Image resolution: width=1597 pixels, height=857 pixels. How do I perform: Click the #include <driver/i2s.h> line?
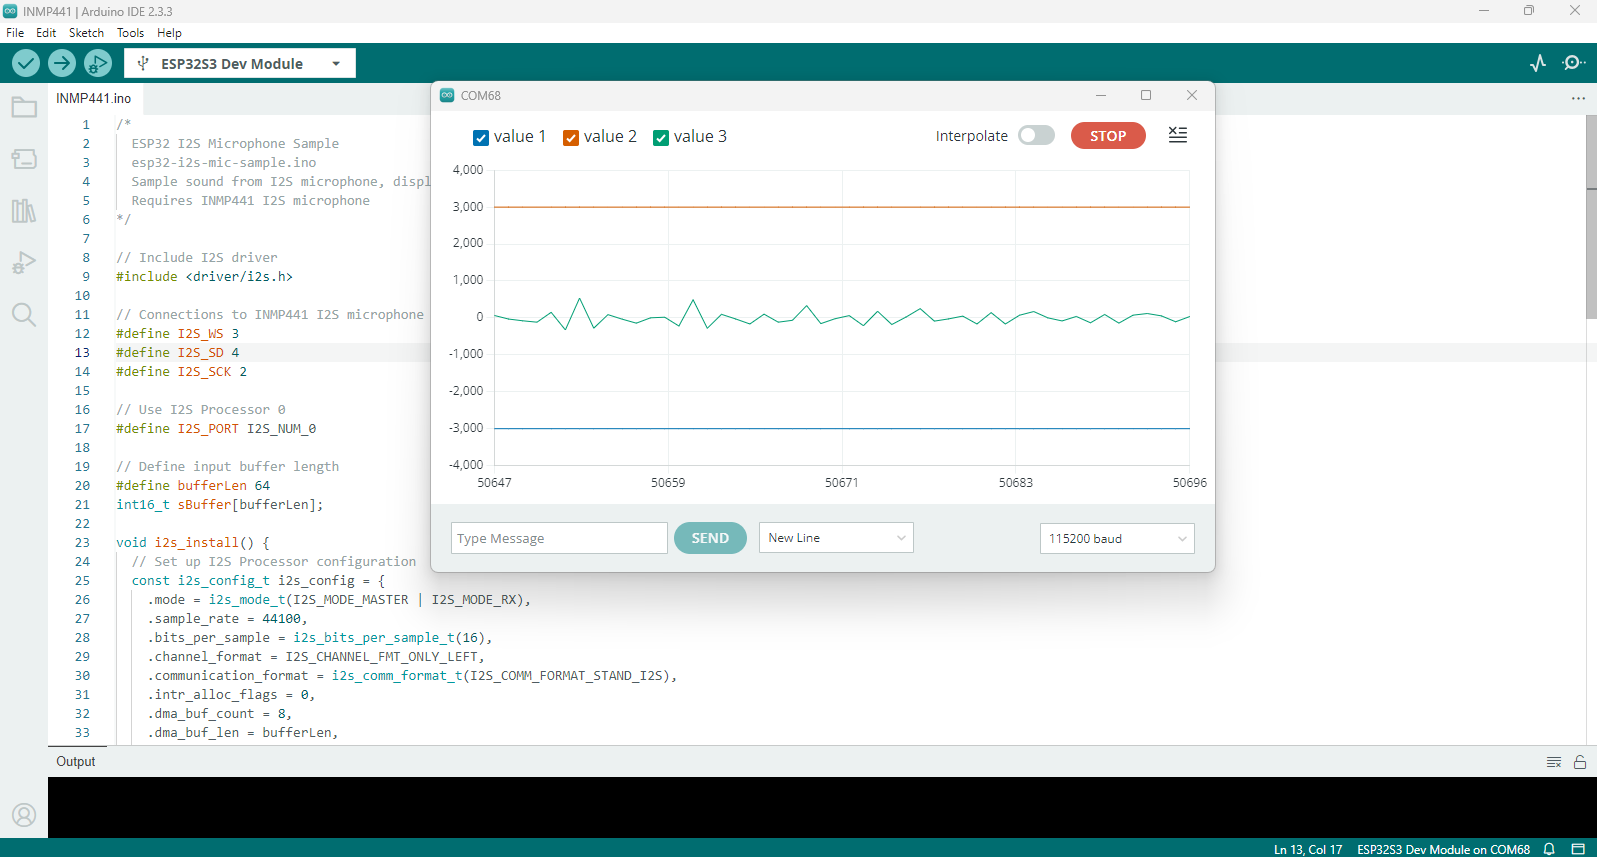[x=204, y=277]
